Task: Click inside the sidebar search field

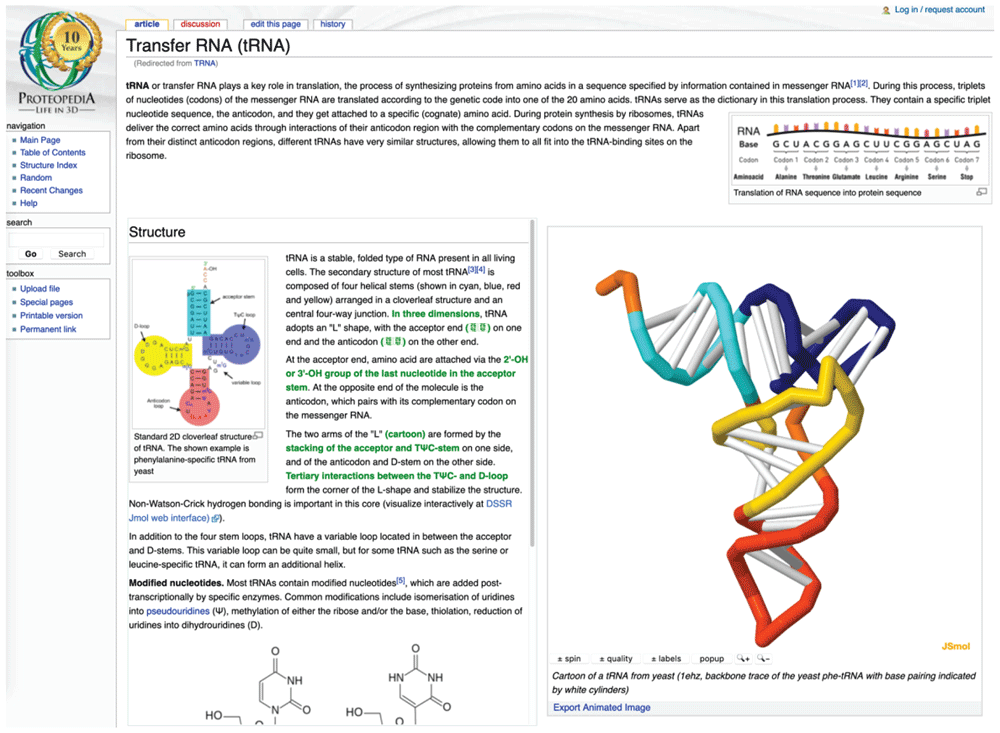Action: coord(56,240)
